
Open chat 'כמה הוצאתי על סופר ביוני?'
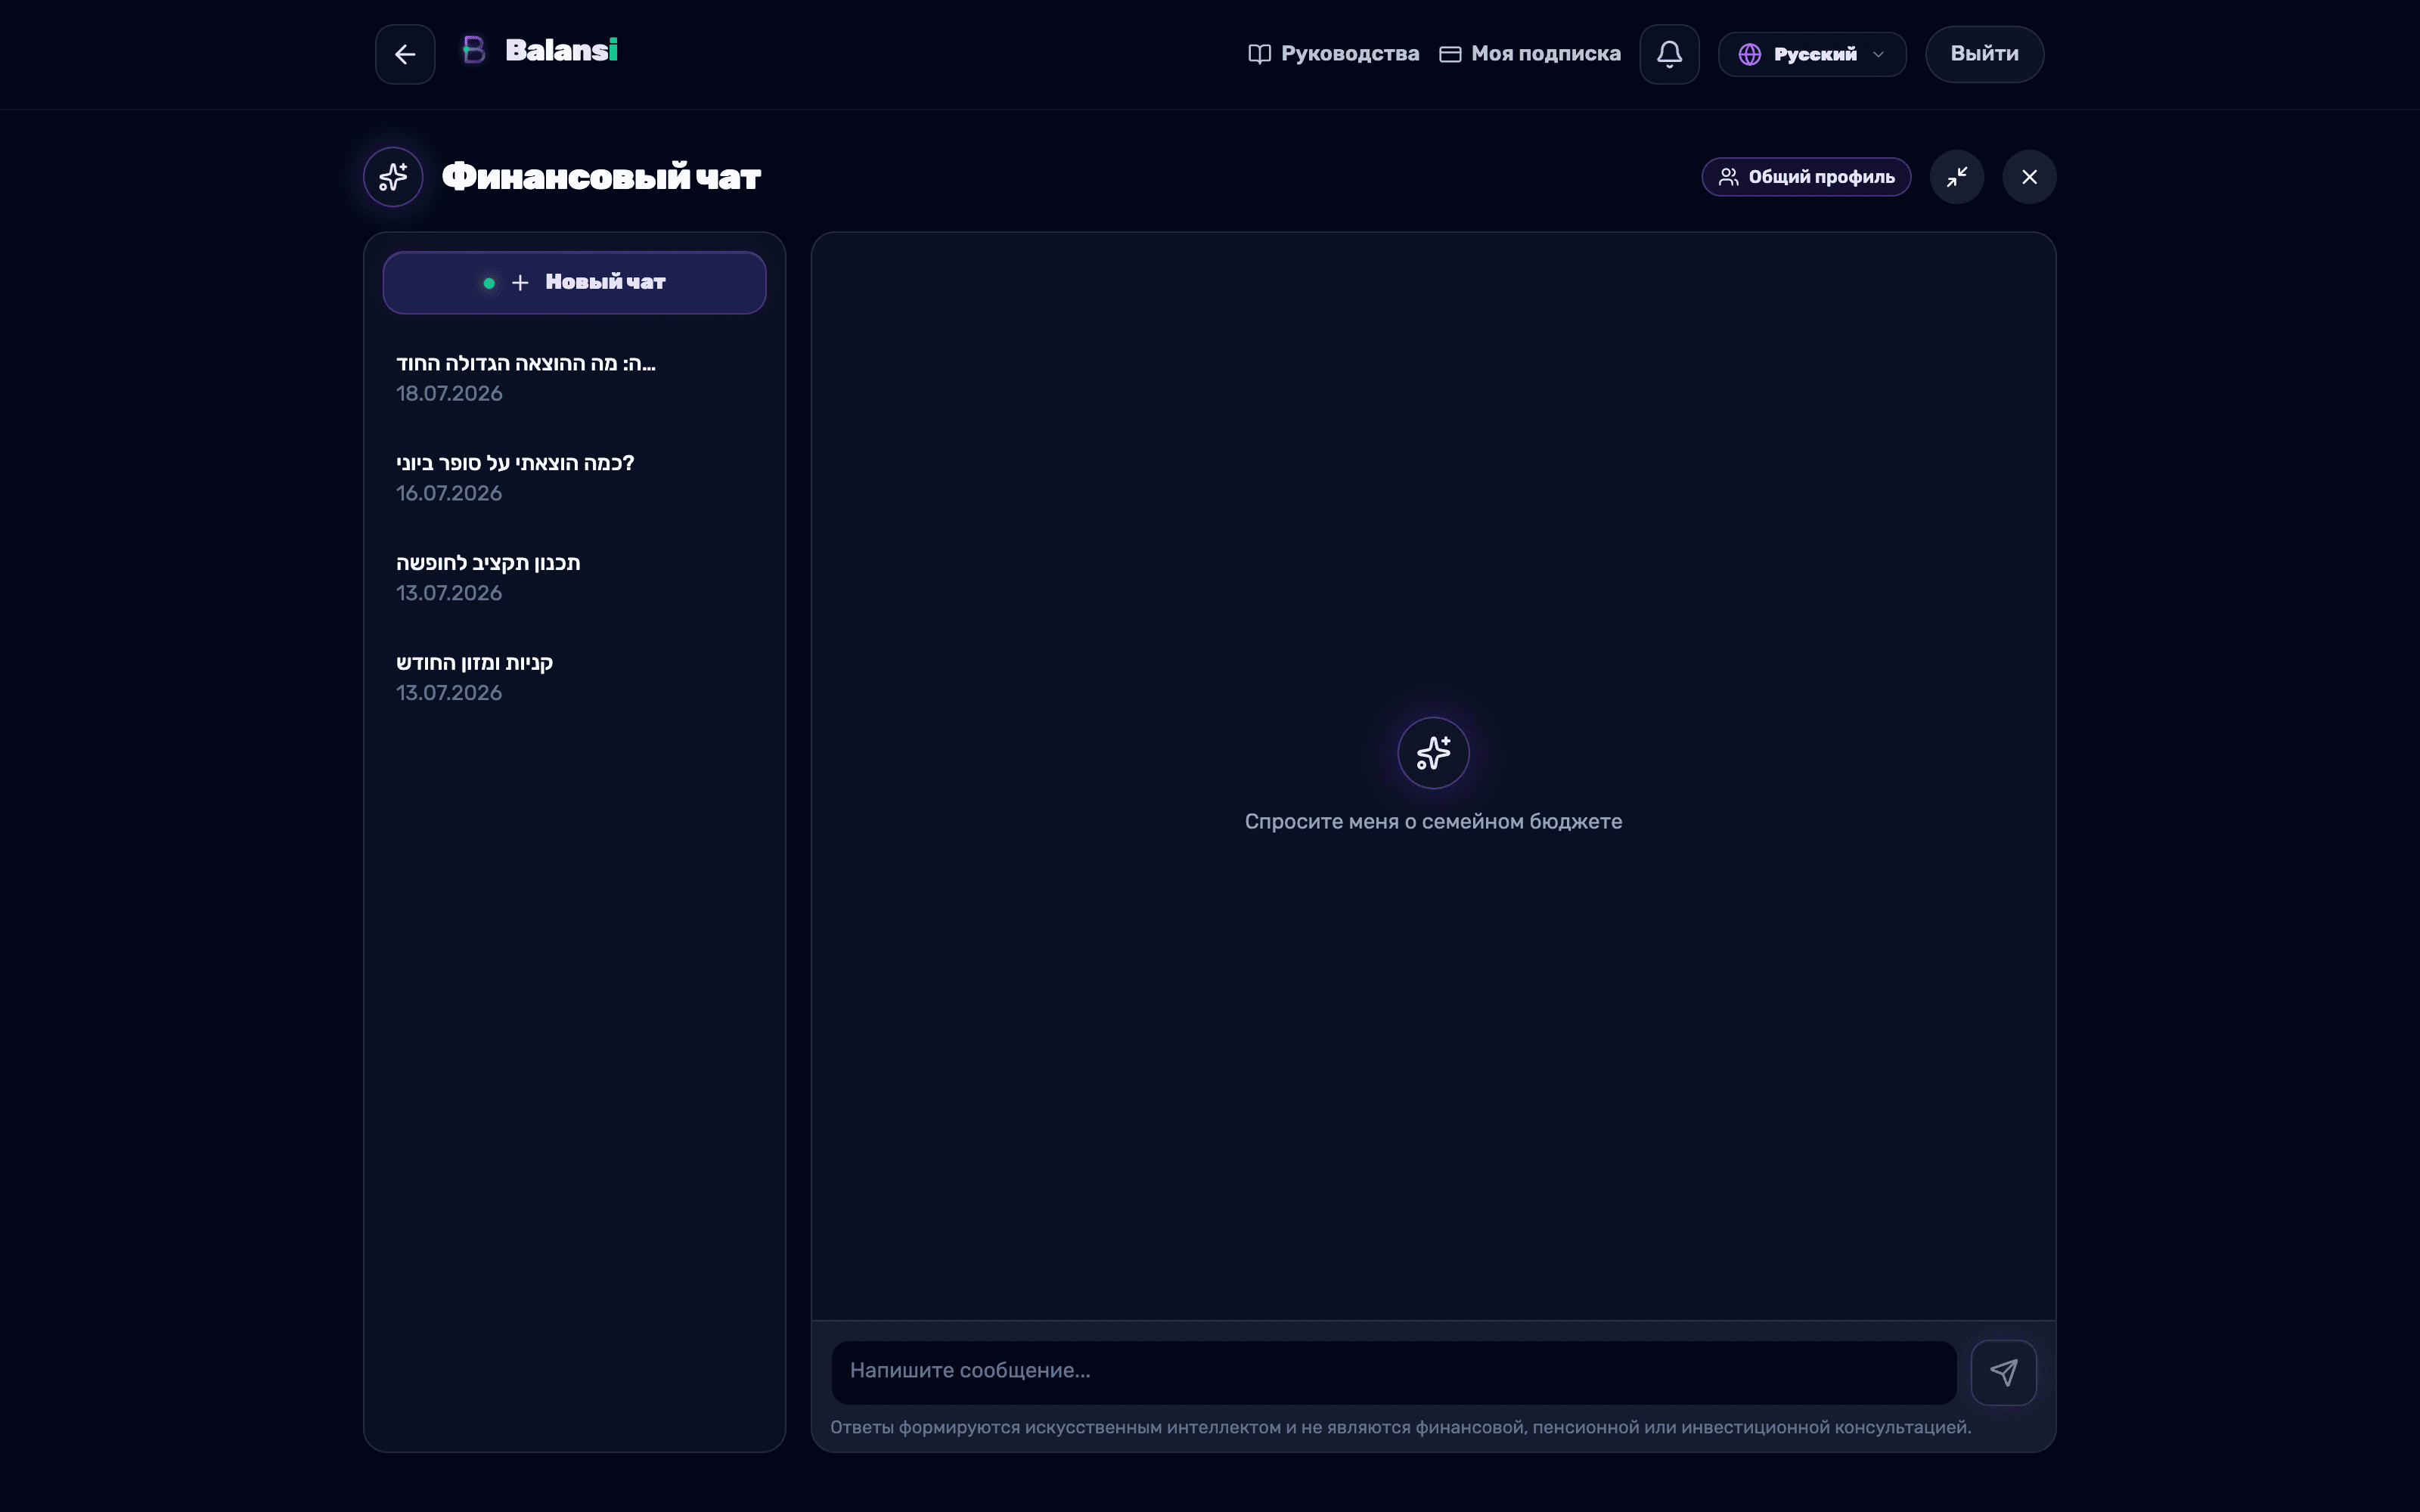(x=574, y=478)
